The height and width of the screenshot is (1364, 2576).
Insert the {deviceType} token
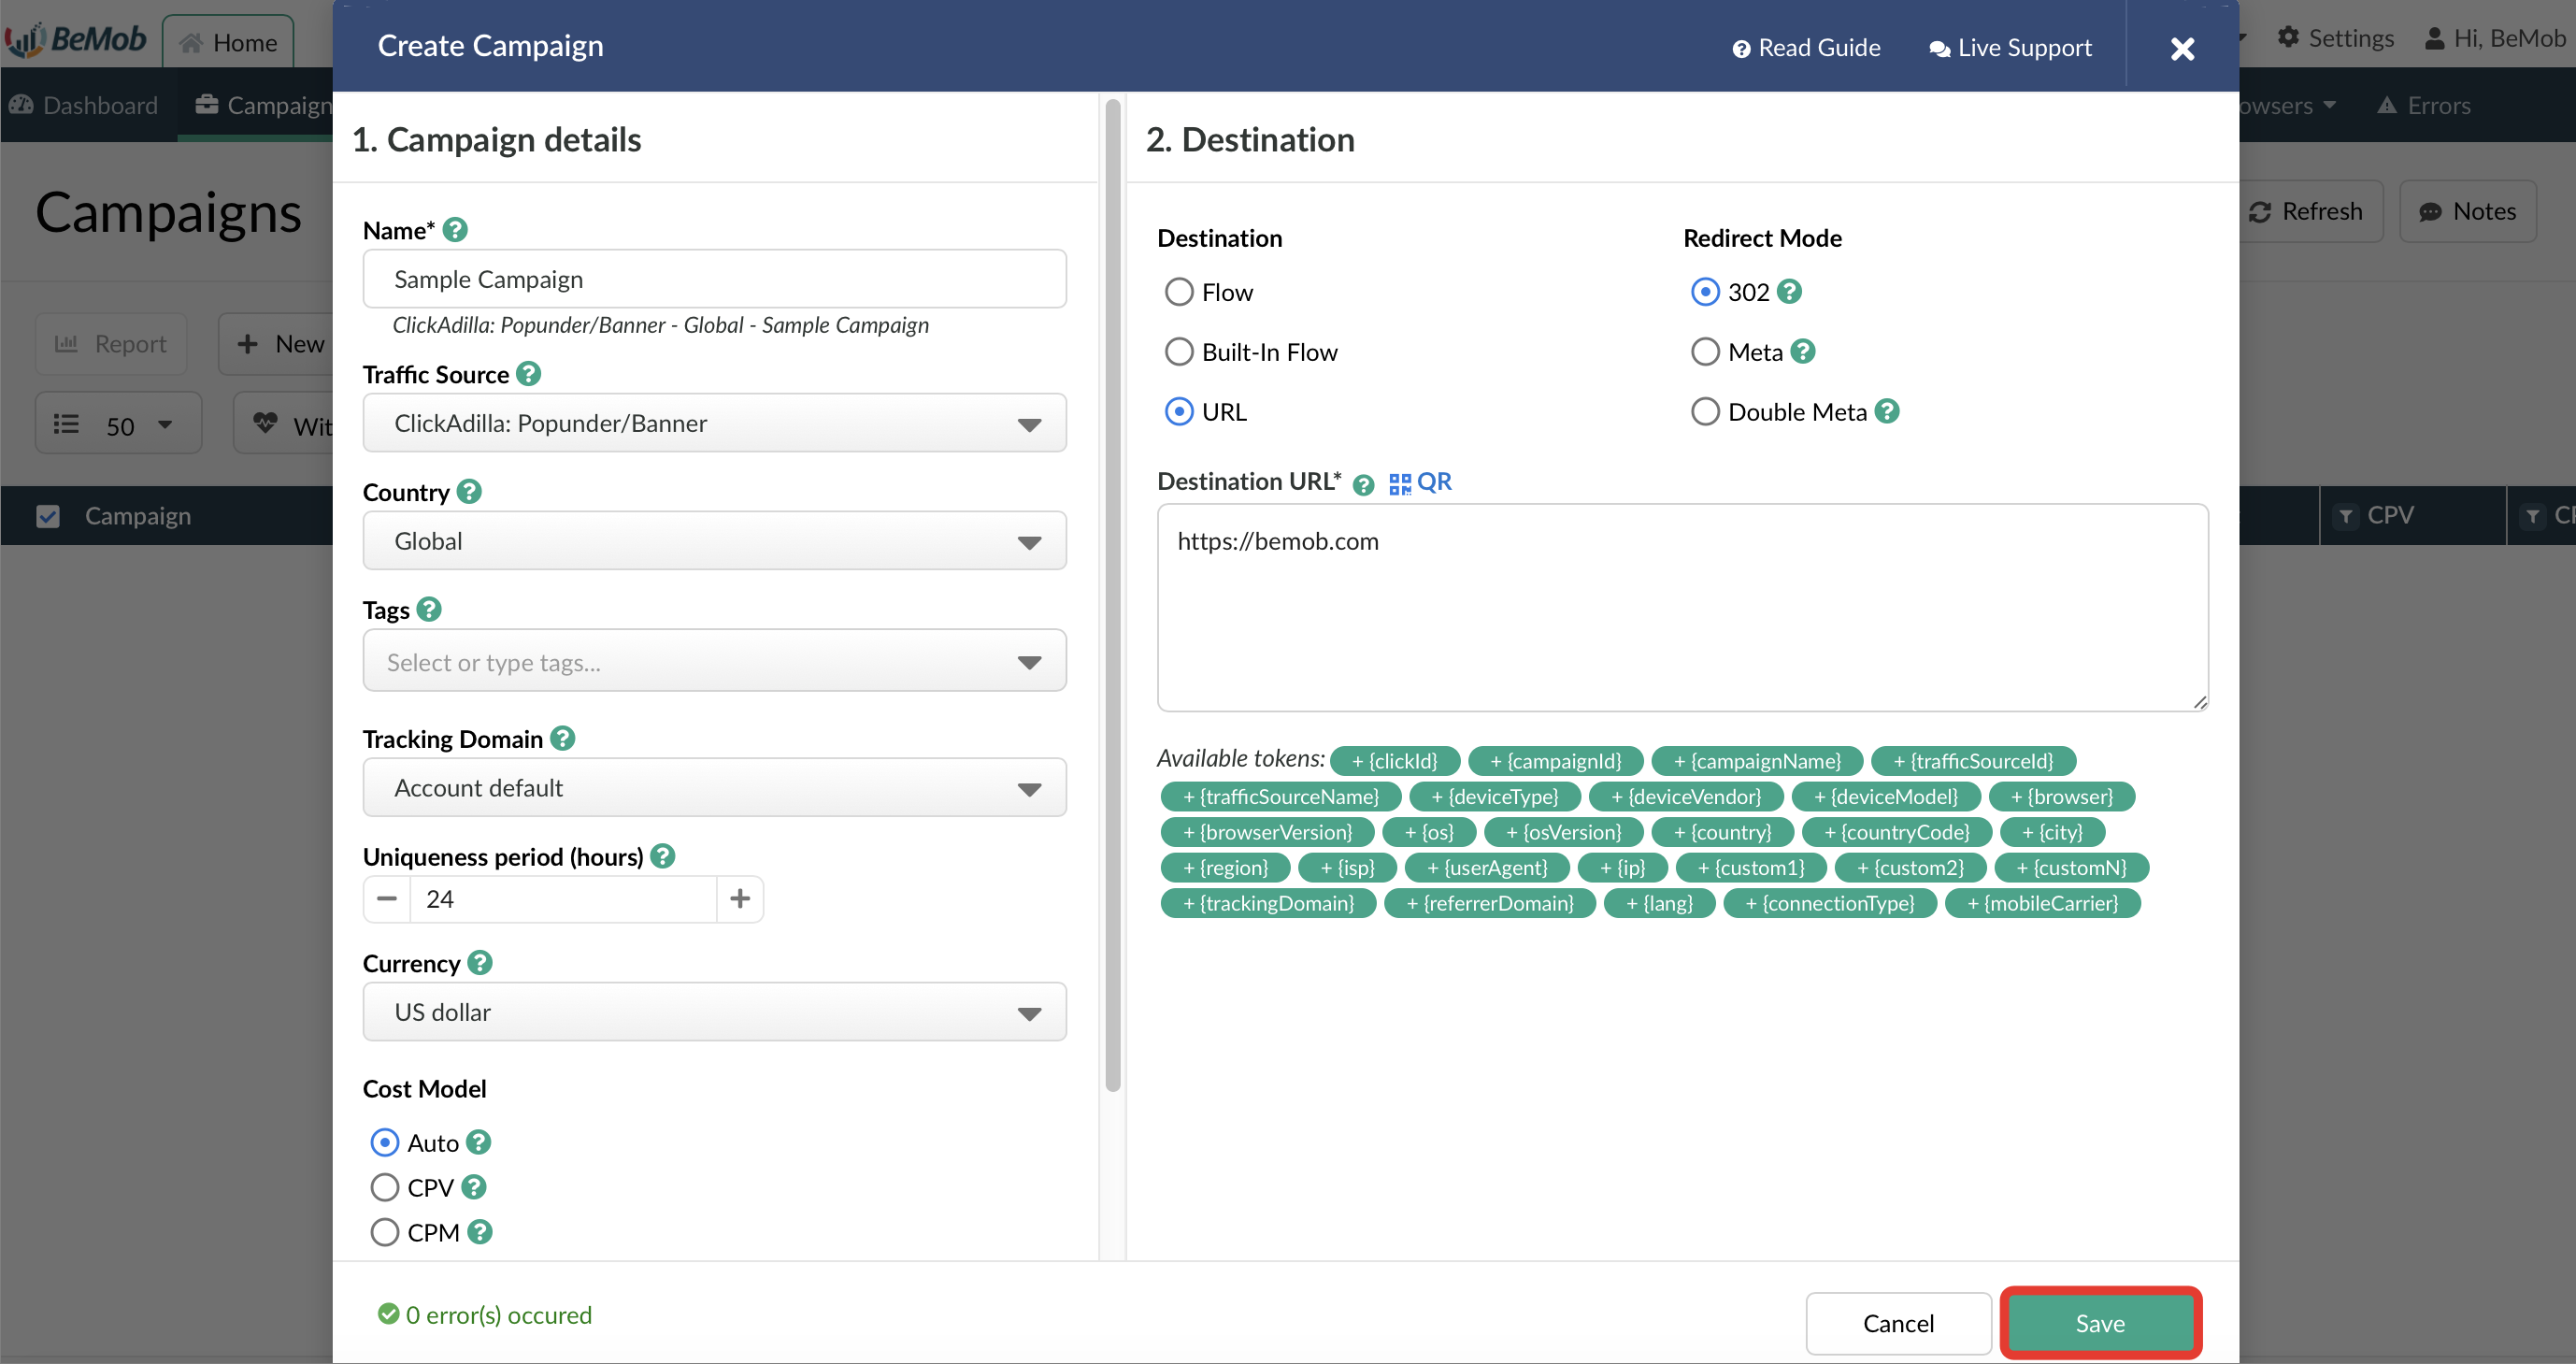coord(1495,797)
